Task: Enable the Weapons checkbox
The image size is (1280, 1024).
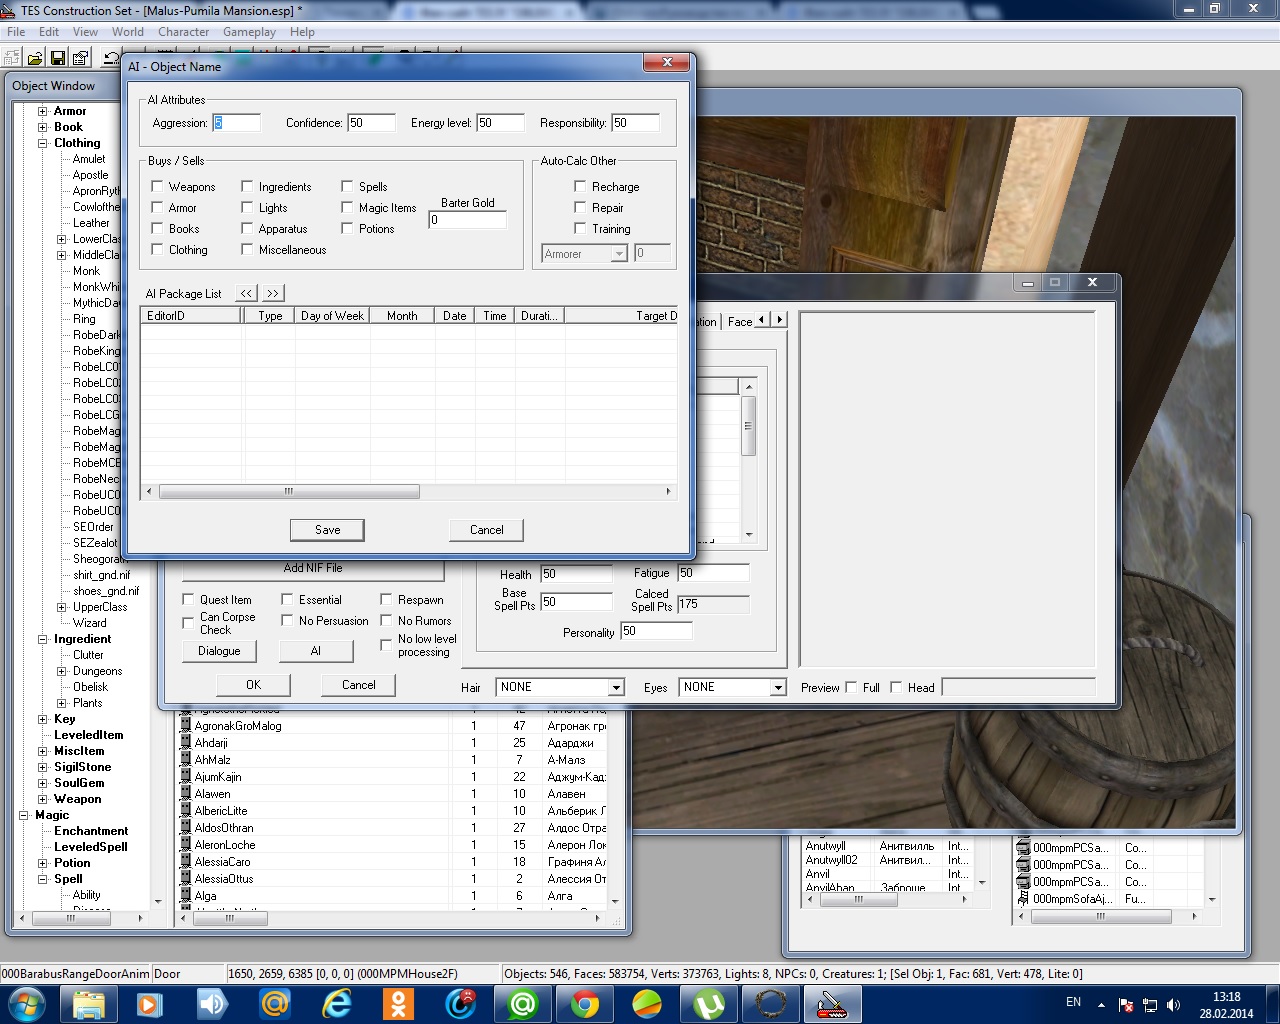Action: point(157,186)
